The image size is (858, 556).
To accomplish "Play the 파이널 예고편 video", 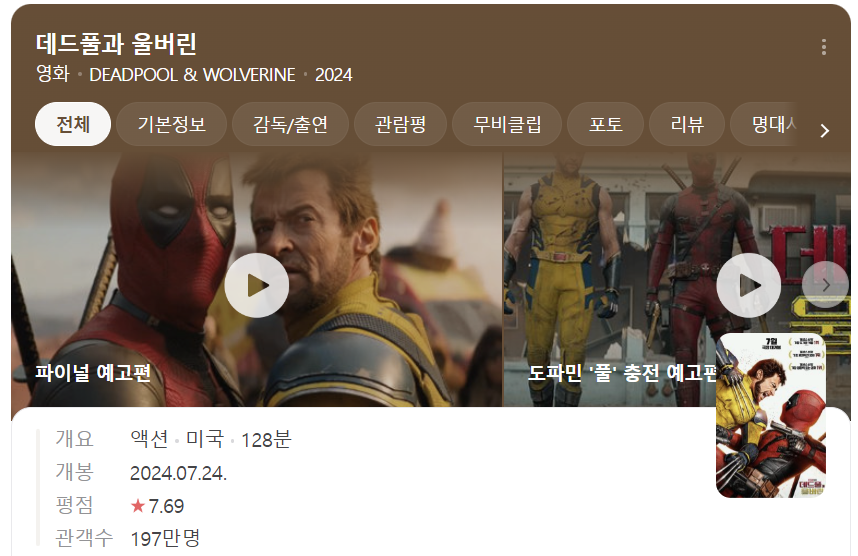I will [x=257, y=285].
